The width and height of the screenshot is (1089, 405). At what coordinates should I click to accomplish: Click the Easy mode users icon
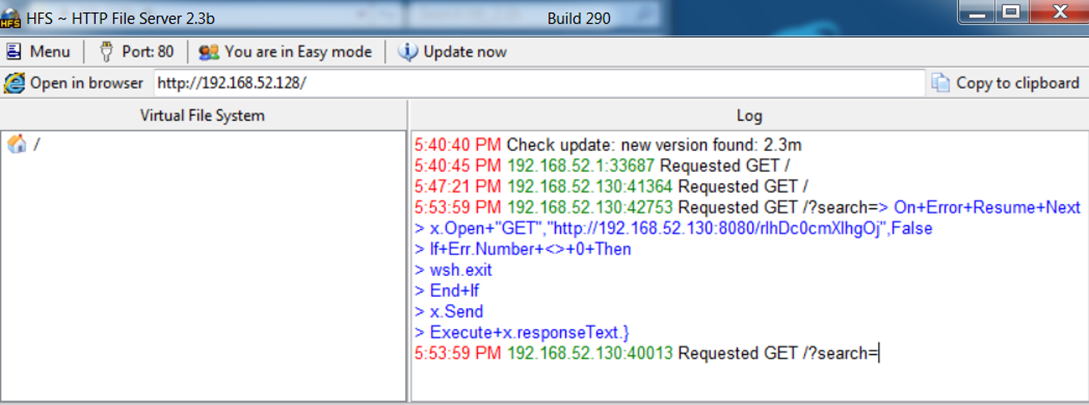[208, 52]
